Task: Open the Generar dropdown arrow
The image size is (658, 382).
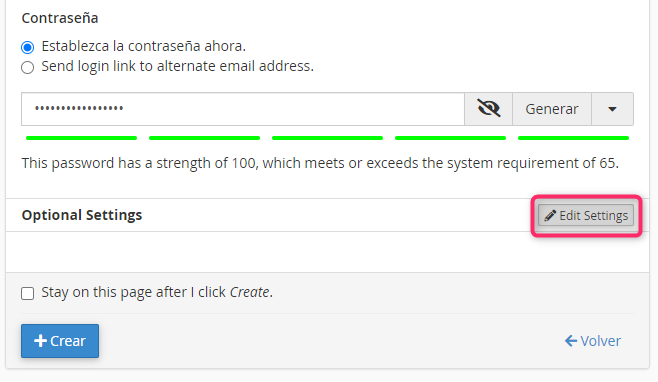Action: click(612, 109)
